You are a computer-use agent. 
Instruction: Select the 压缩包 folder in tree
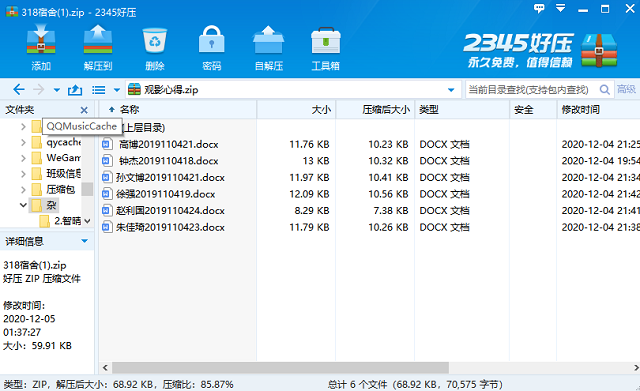(53, 189)
